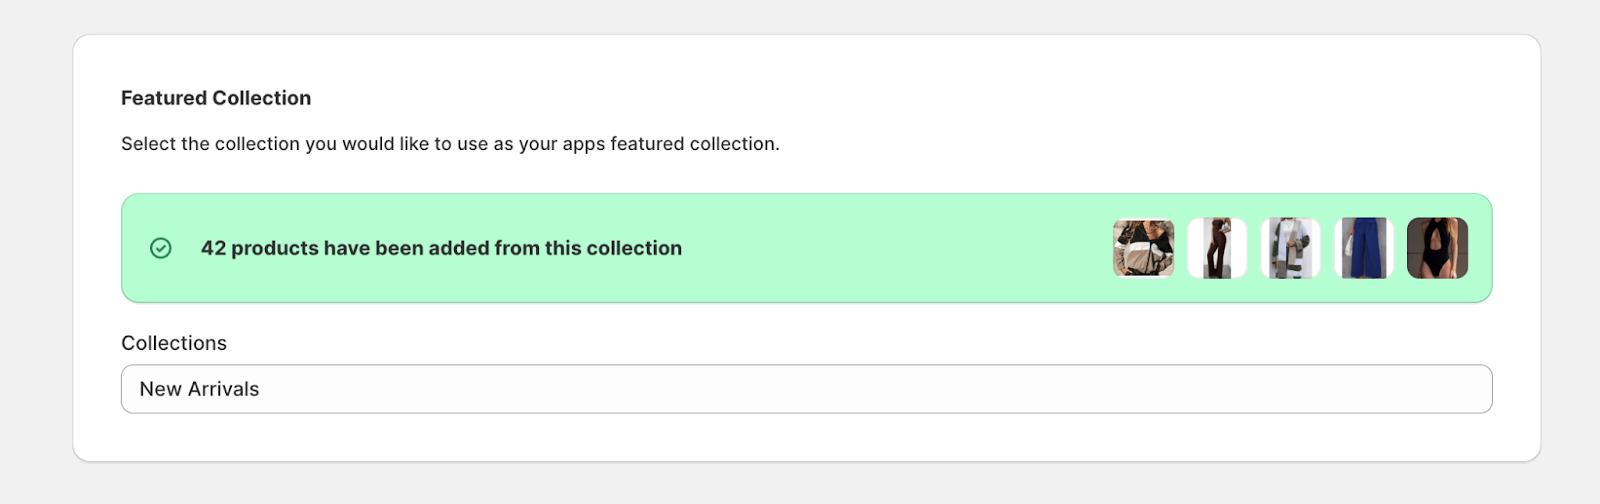The image size is (1600, 504).
Task: Click empty right area of Collections field
Action: (x=1100, y=389)
